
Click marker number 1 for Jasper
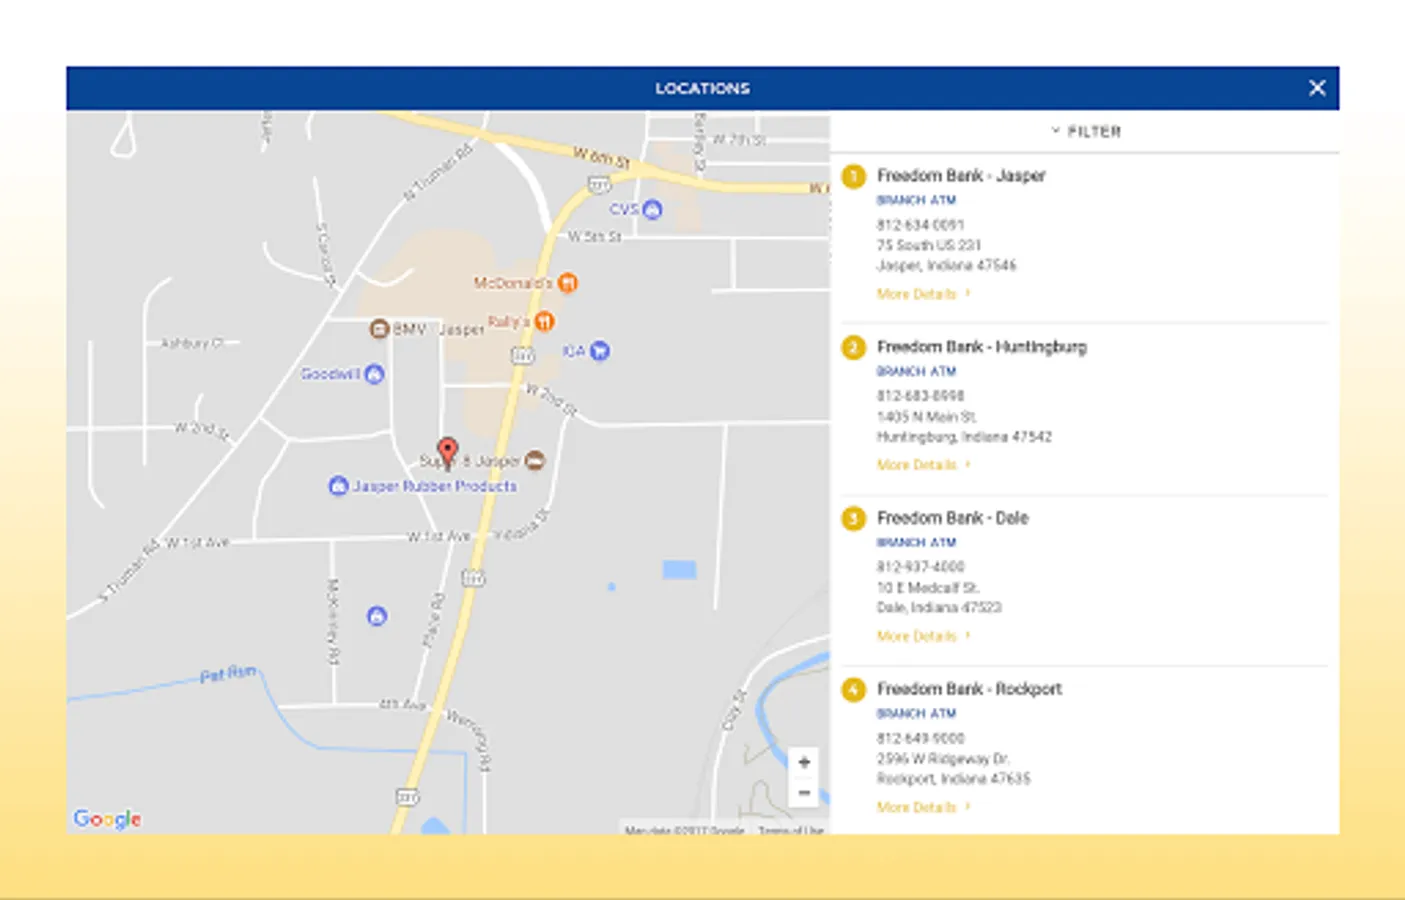853,176
